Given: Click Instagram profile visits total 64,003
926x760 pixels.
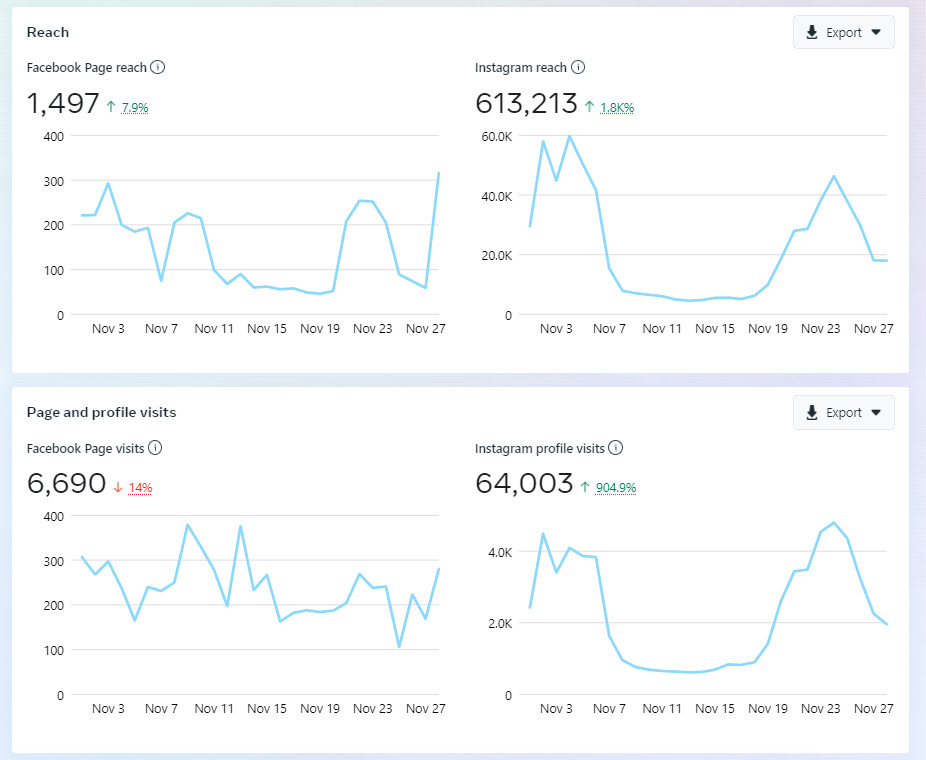Looking at the screenshot, I should (x=524, y=484).
